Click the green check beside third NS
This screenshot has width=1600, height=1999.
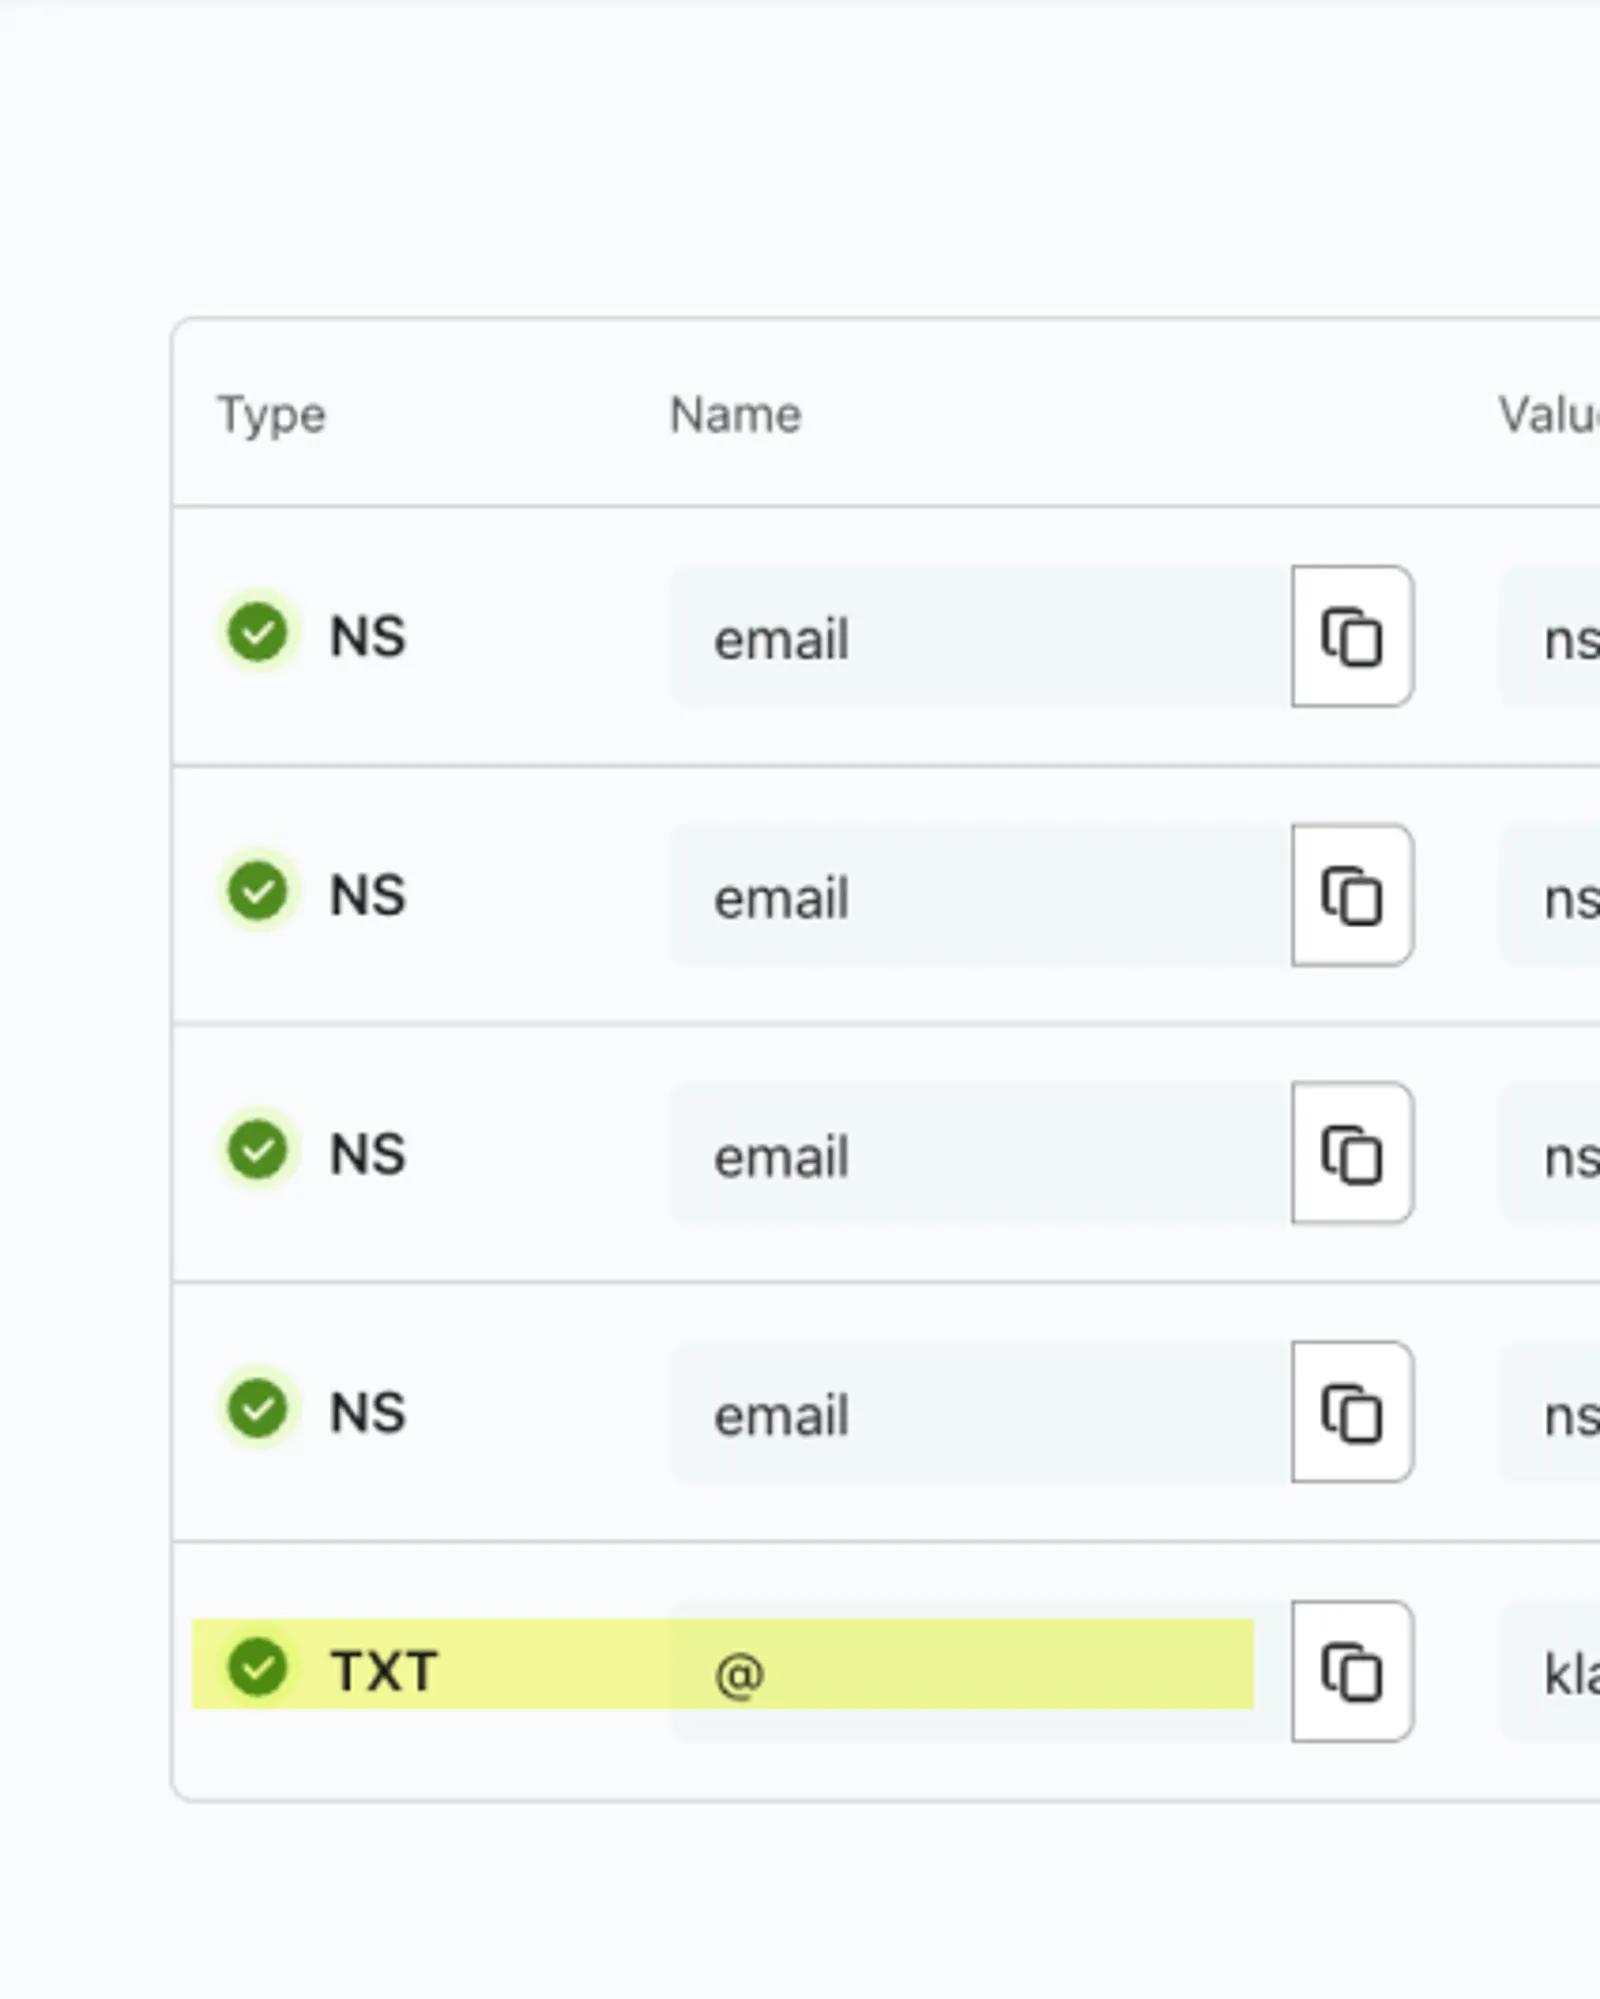(x=258, y=1149)
